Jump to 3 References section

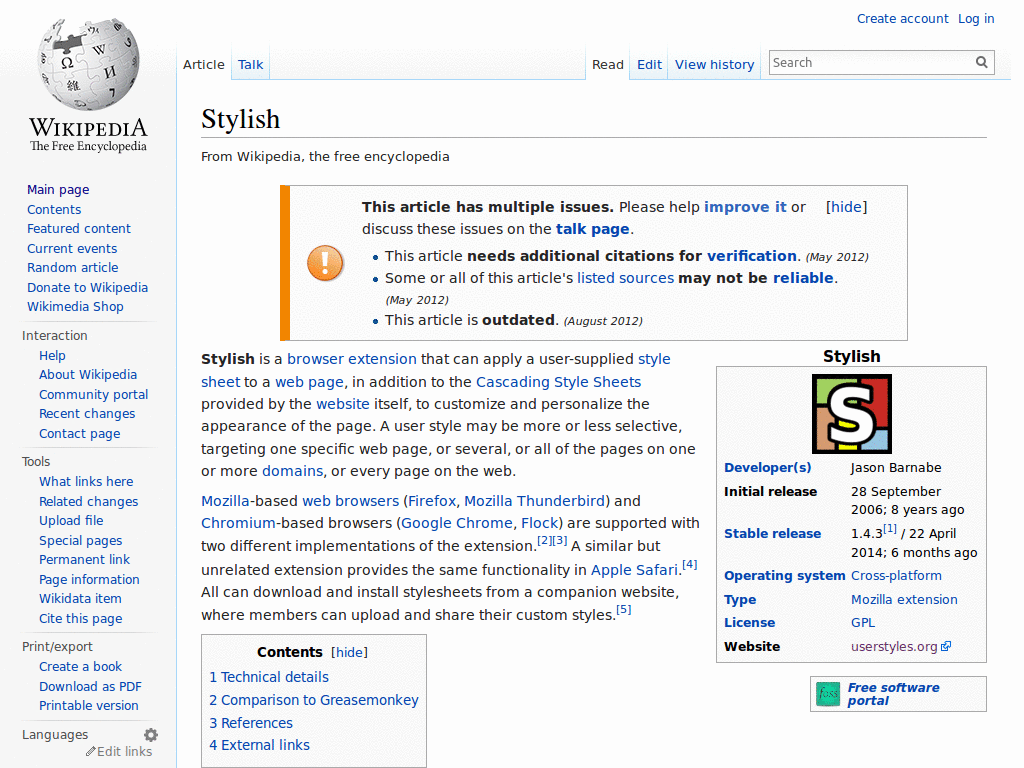251,723
